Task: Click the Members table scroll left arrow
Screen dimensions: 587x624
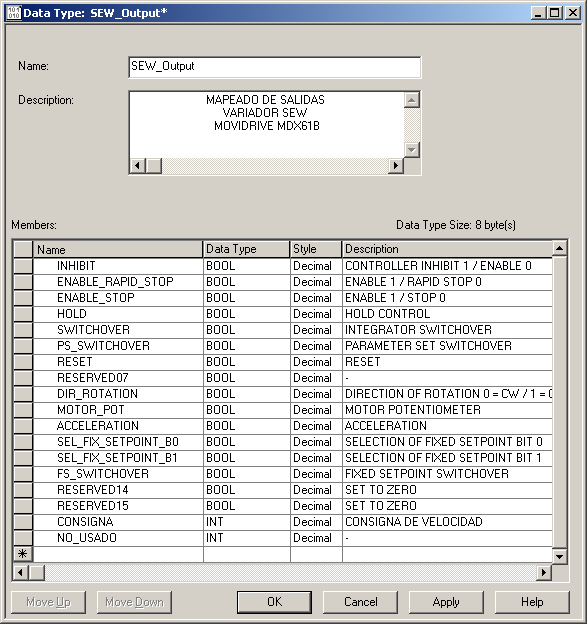Action: [x=21, y=573]
